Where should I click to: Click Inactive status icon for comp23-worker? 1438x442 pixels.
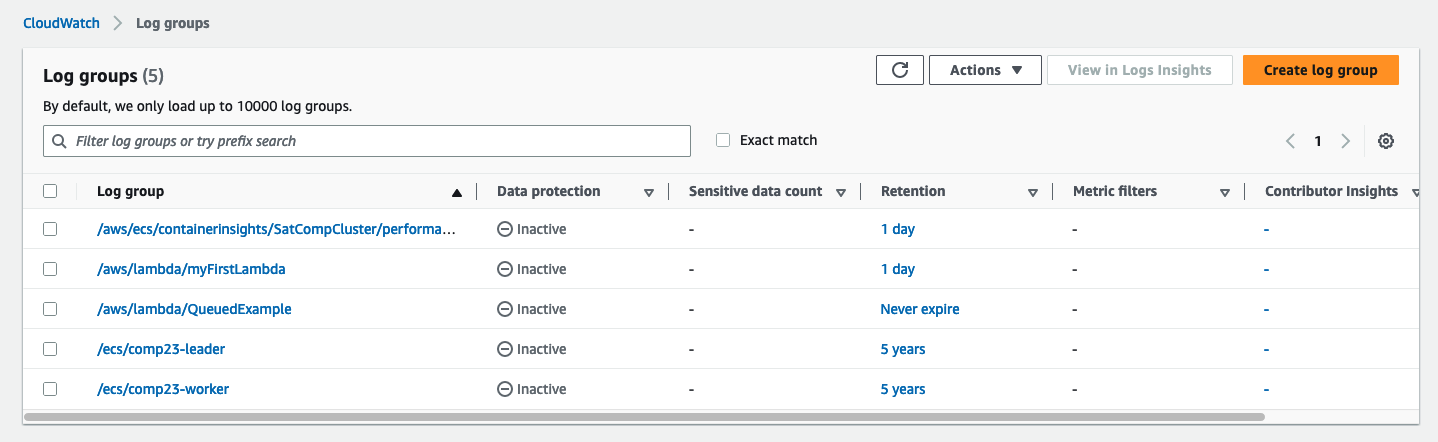(x=505, y=389)
